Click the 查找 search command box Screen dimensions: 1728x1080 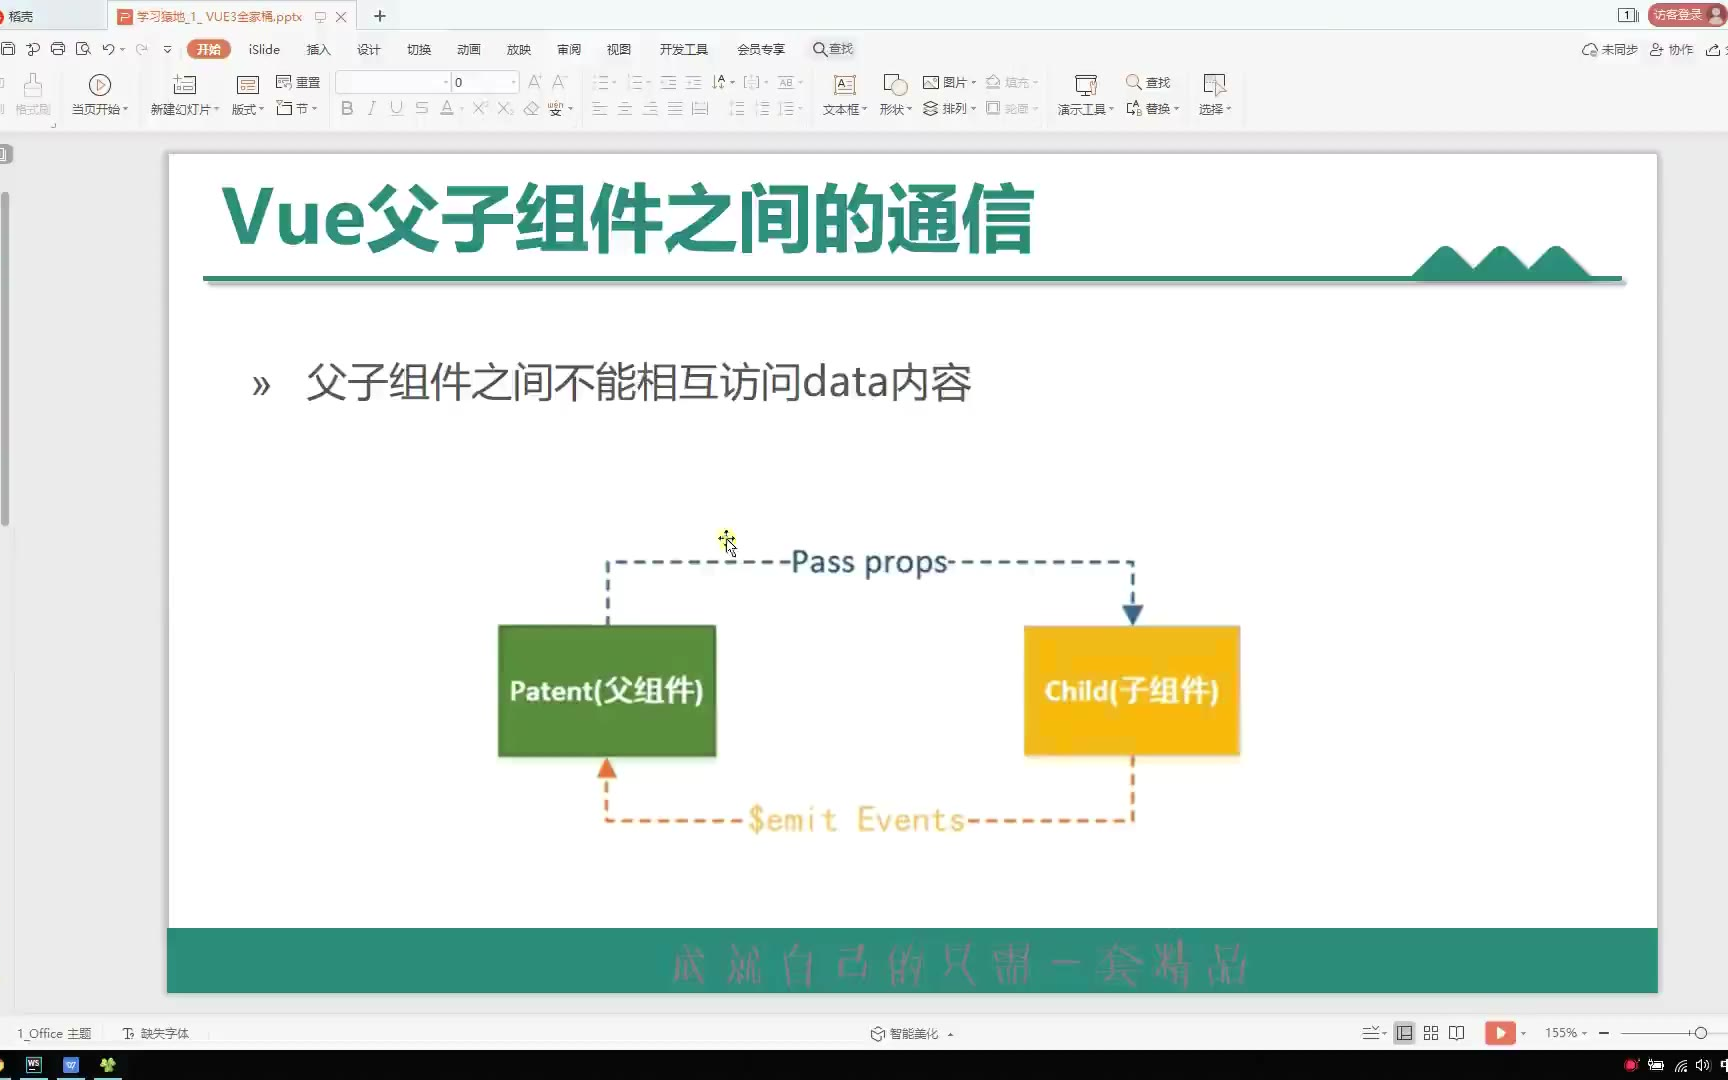pos(833,49)
